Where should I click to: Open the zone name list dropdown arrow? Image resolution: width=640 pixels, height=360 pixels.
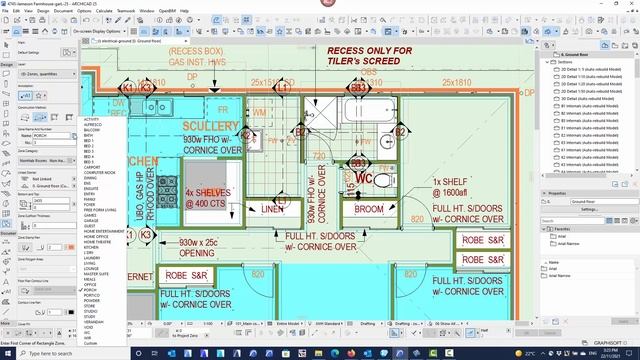point(74,136)
